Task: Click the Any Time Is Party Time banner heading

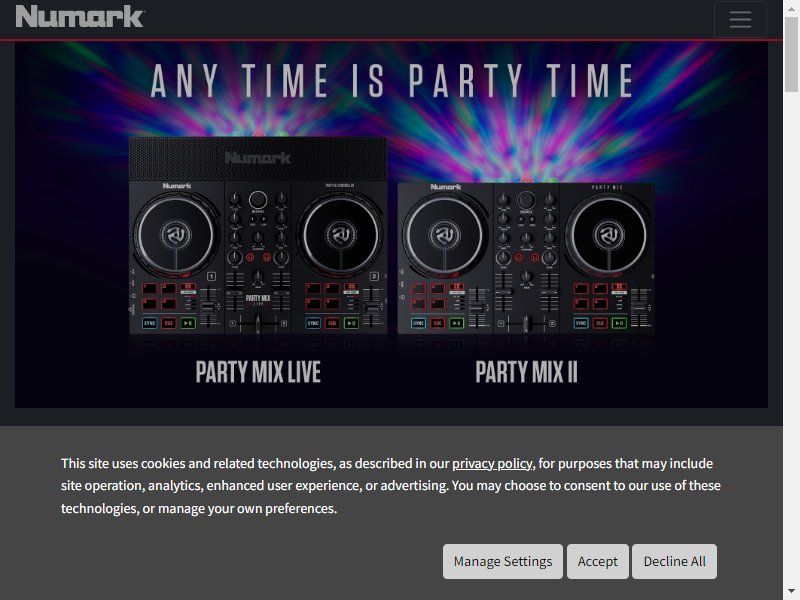Action: (x=392, y=81)
